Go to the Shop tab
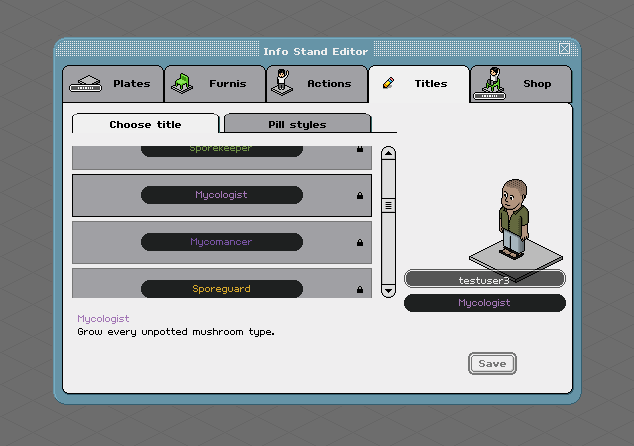 pyautogui.click(x=521, y=84)
